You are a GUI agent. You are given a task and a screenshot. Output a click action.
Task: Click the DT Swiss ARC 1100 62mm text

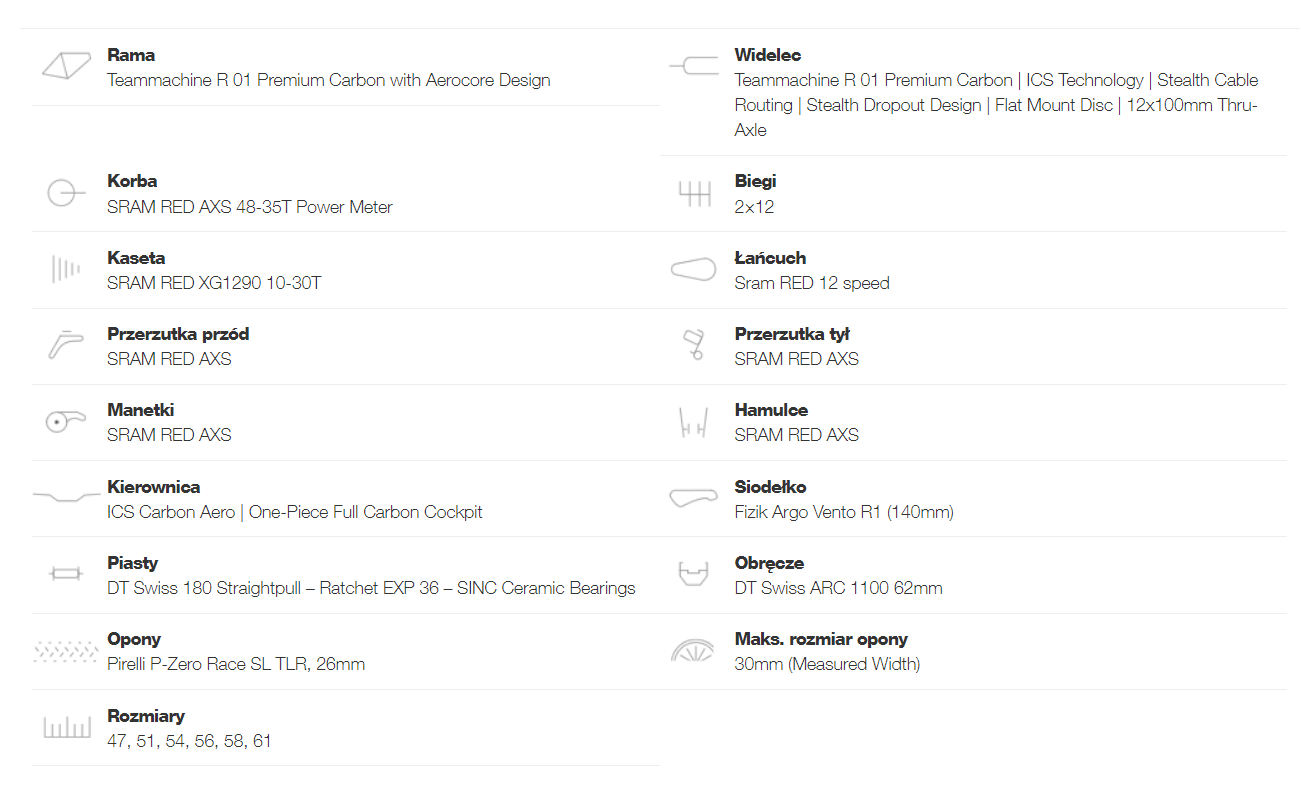[838, 588]
